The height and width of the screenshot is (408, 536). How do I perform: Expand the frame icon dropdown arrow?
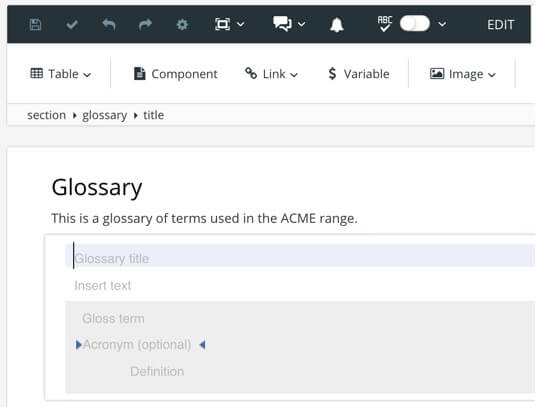click(x=241, y=25)
